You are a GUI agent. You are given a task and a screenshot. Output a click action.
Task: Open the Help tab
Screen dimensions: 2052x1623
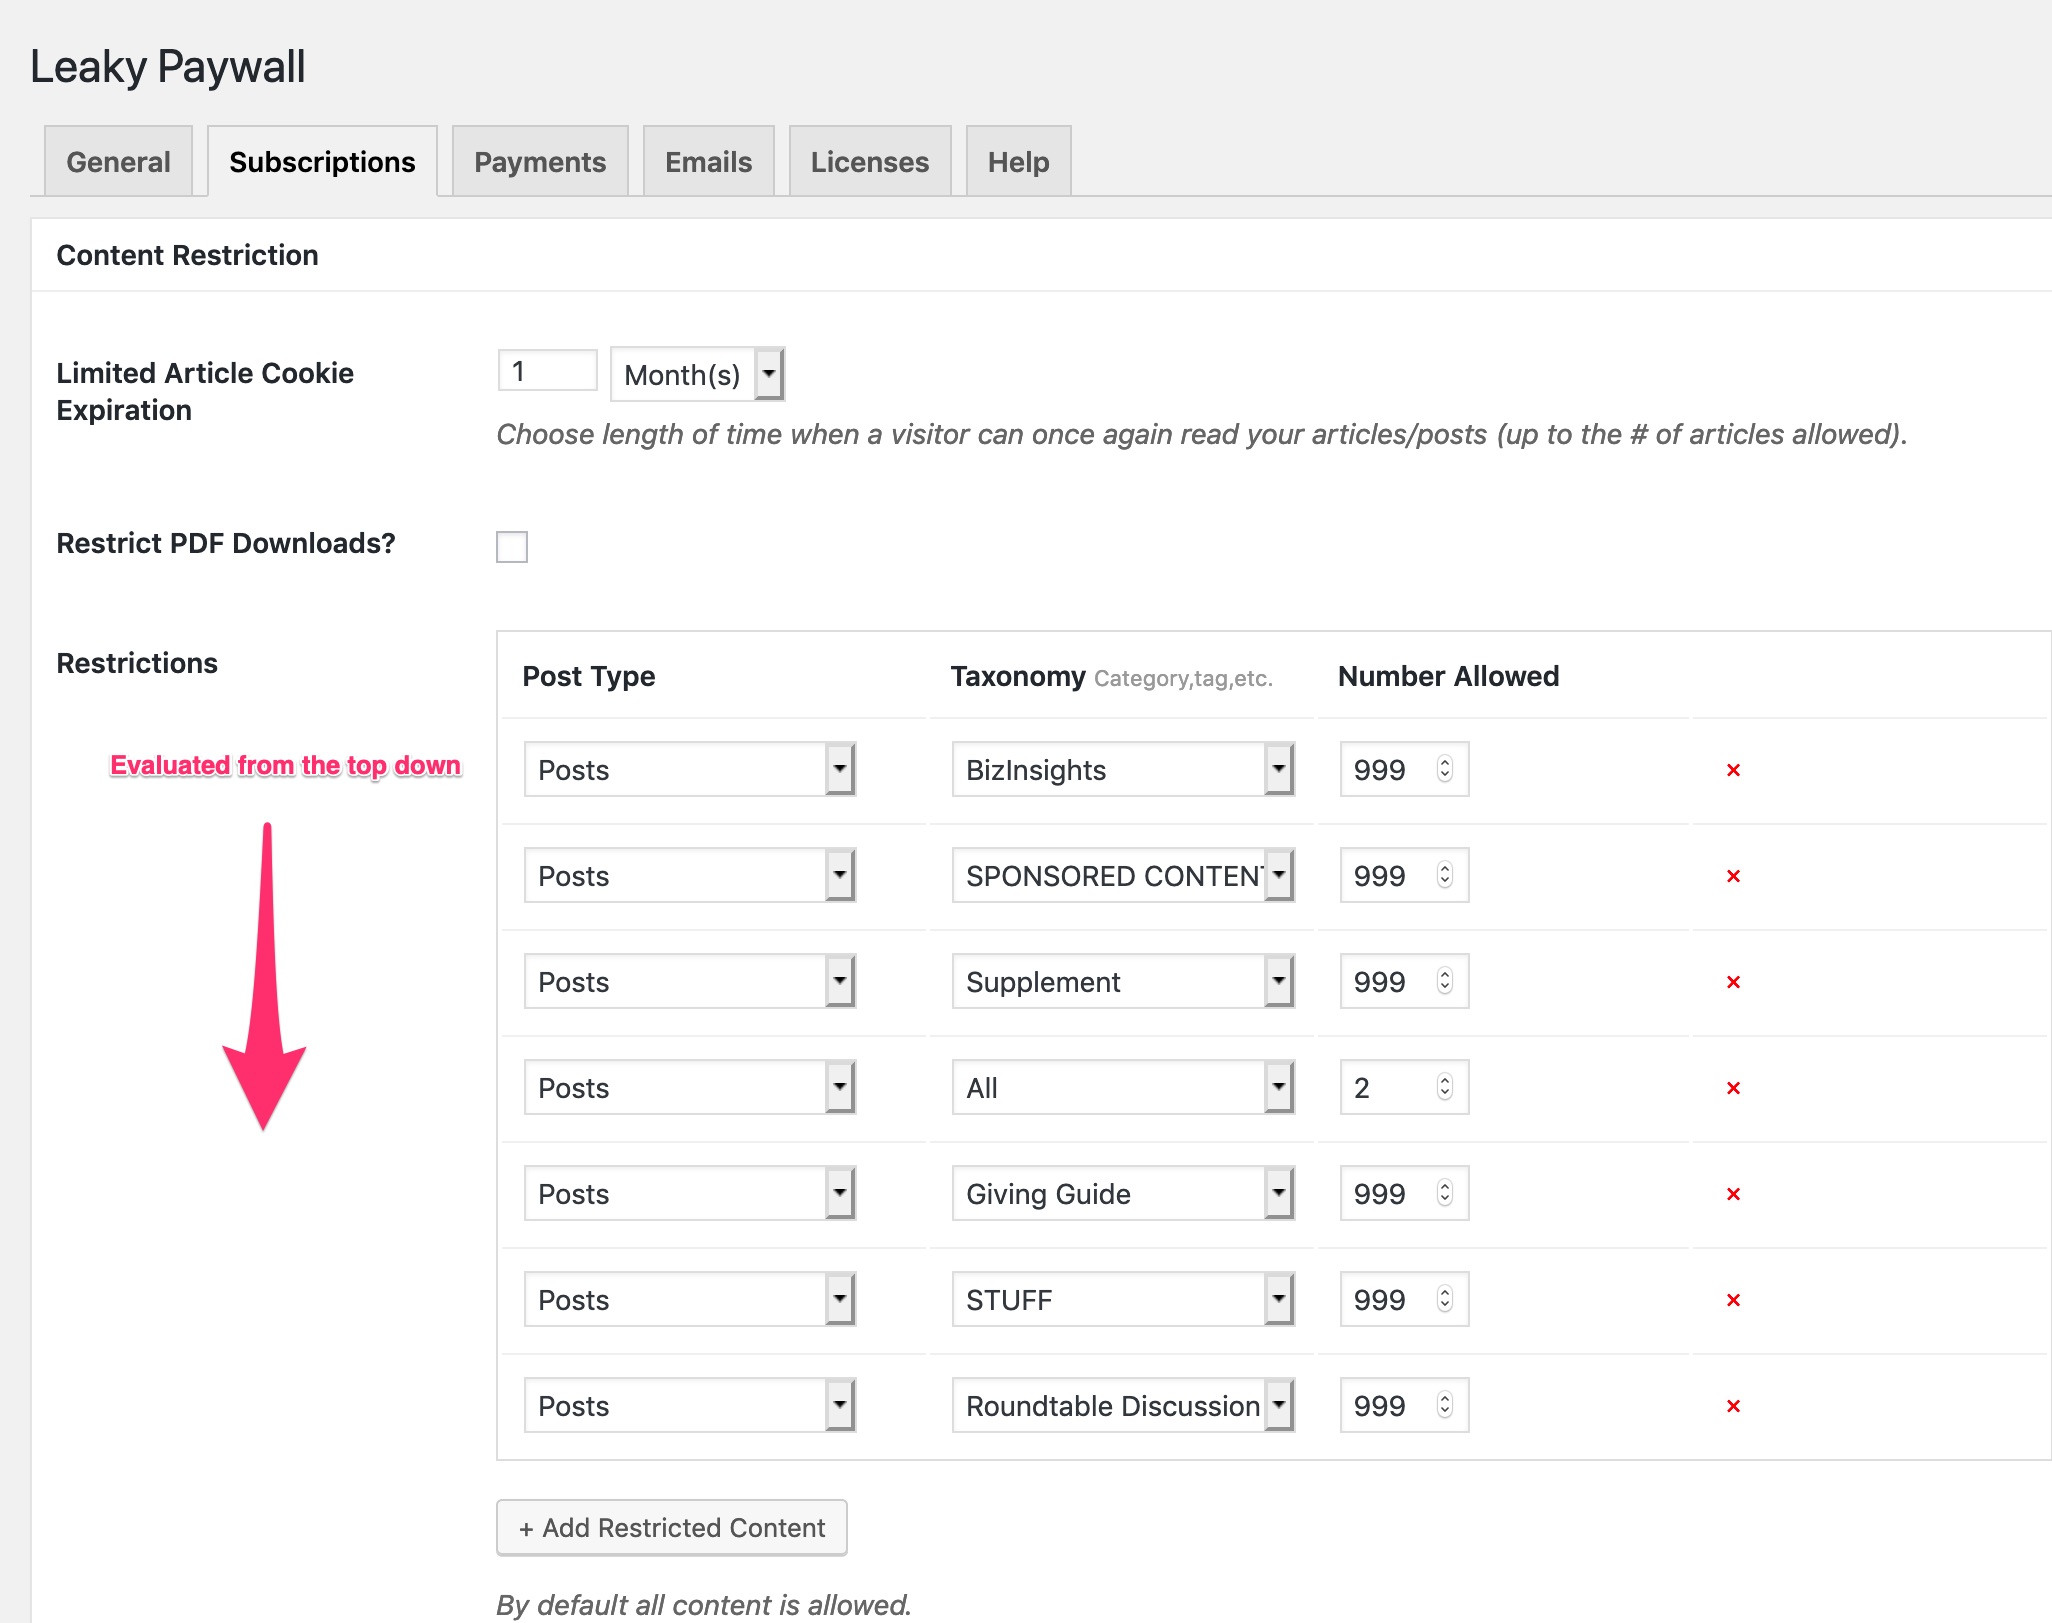(1018, 162)
